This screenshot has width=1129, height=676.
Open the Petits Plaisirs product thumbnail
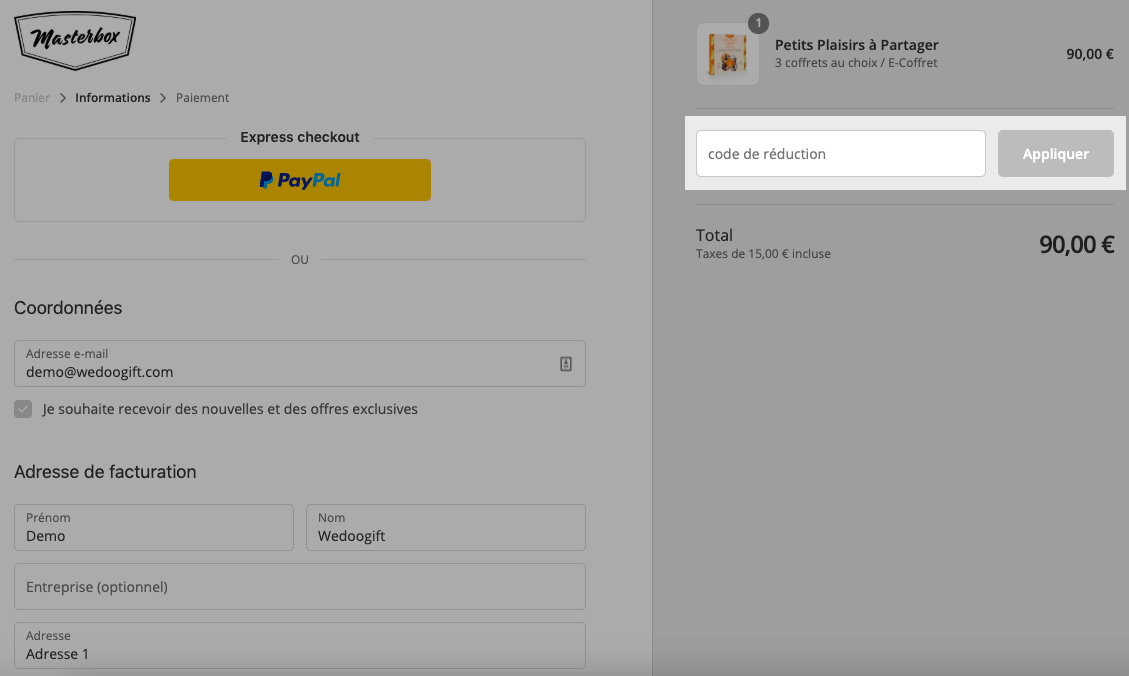click(x=727, y=54)
